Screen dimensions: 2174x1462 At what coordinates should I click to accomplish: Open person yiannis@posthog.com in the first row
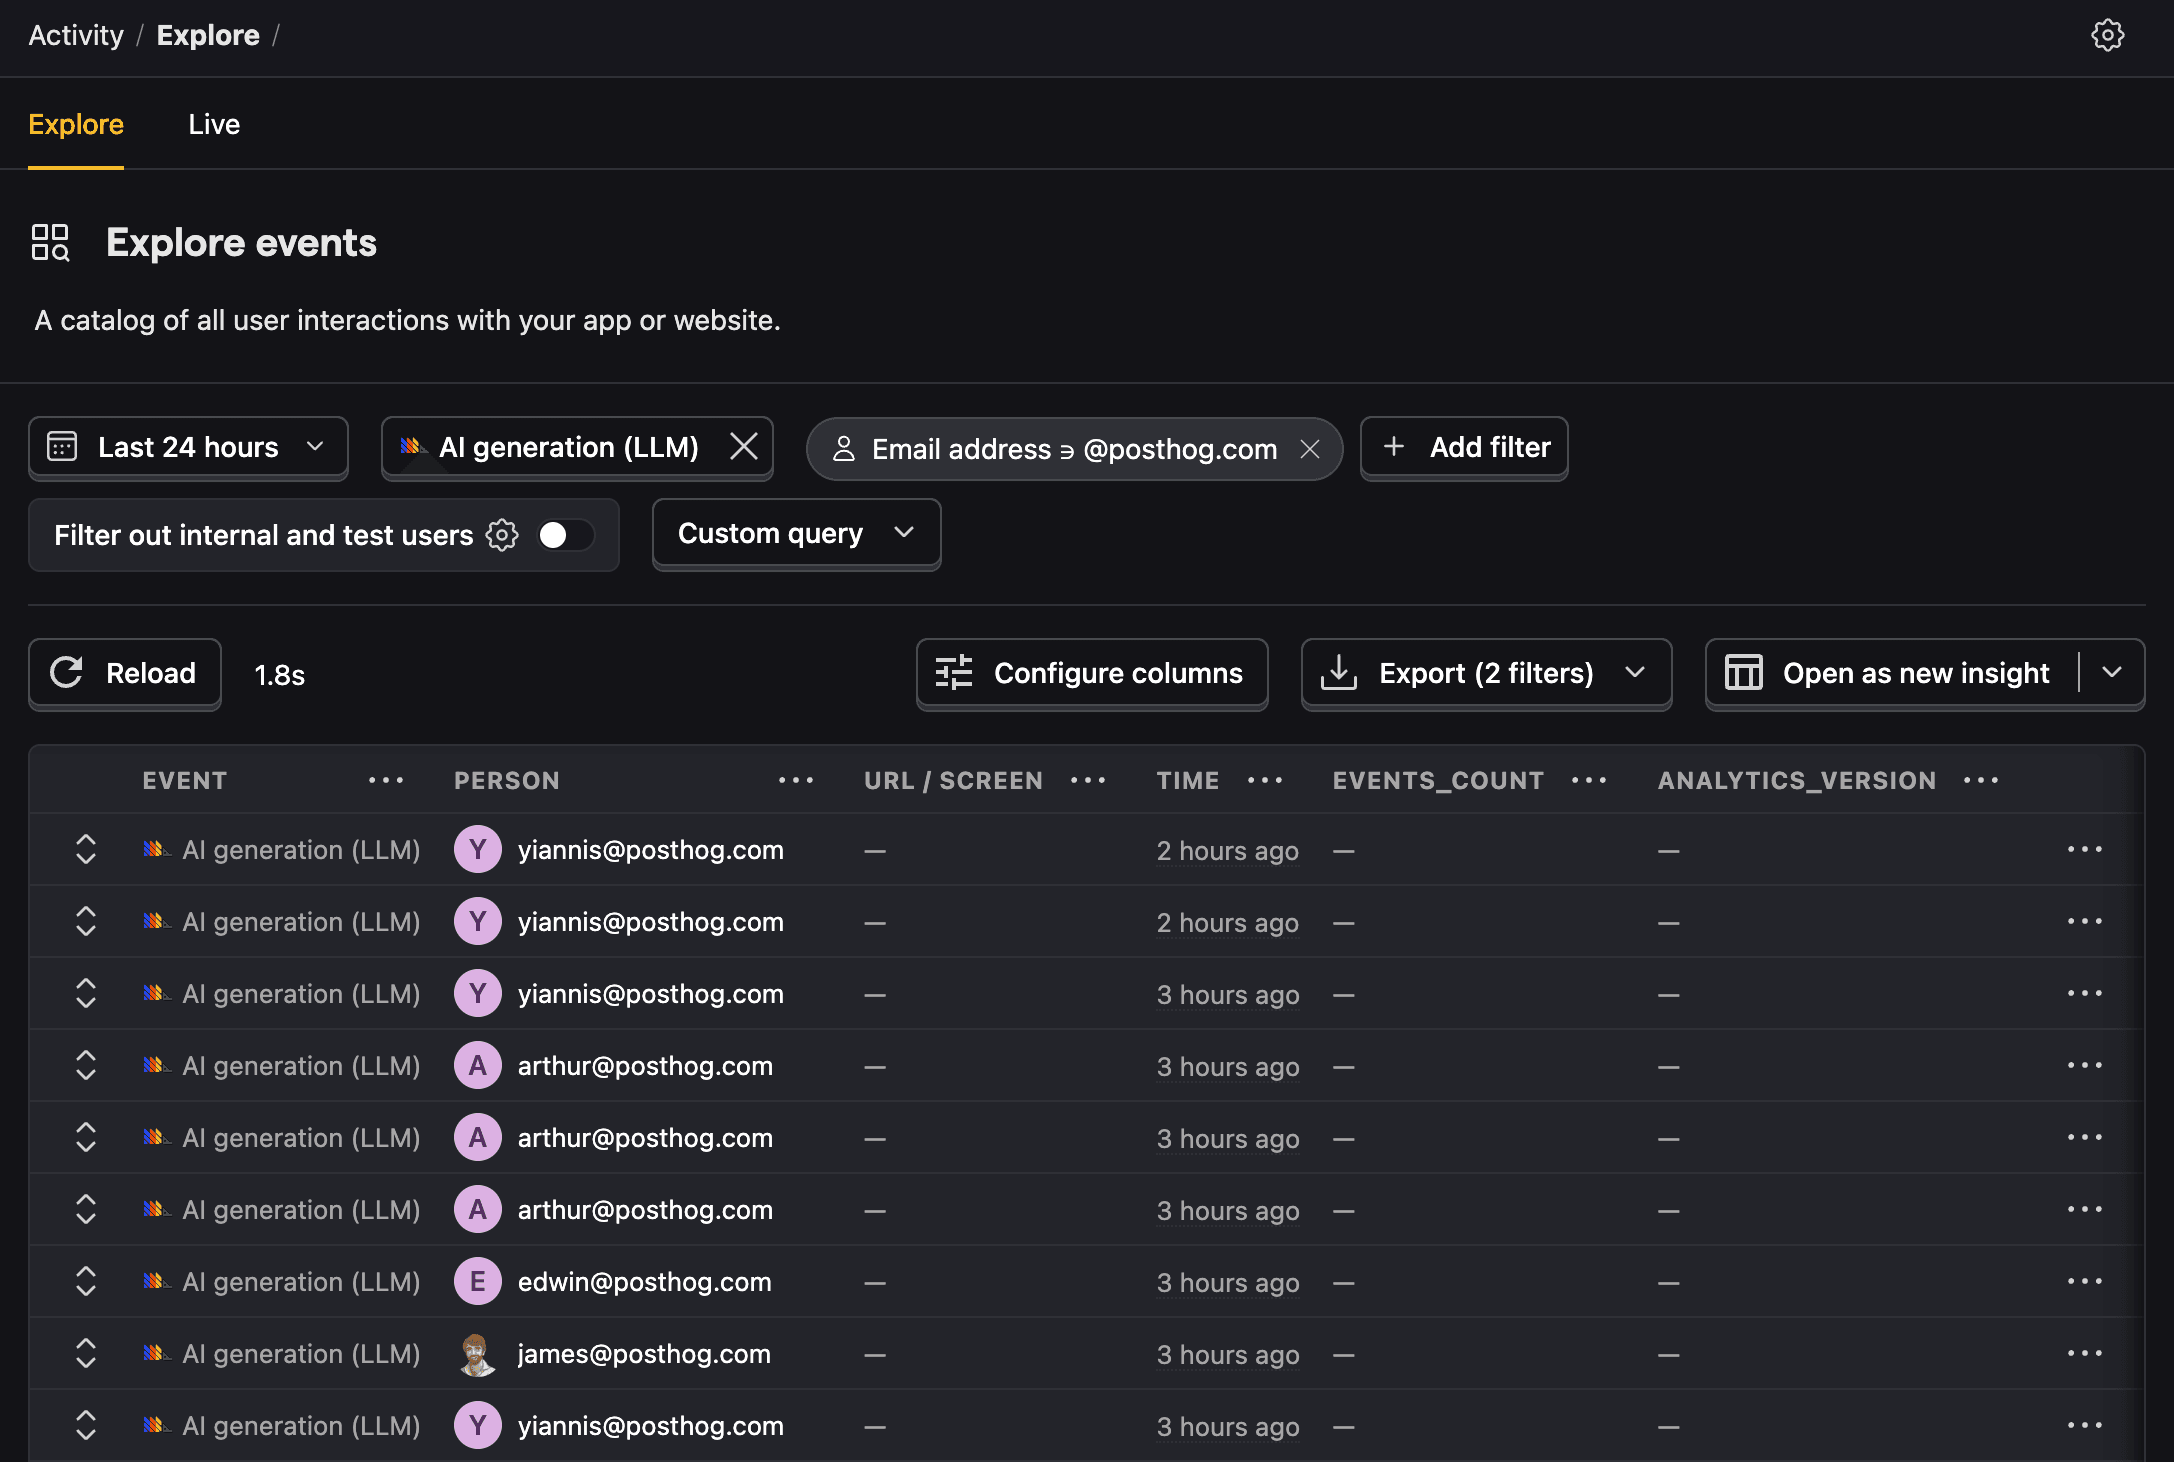pyautogui.click(x=651, y=850)
